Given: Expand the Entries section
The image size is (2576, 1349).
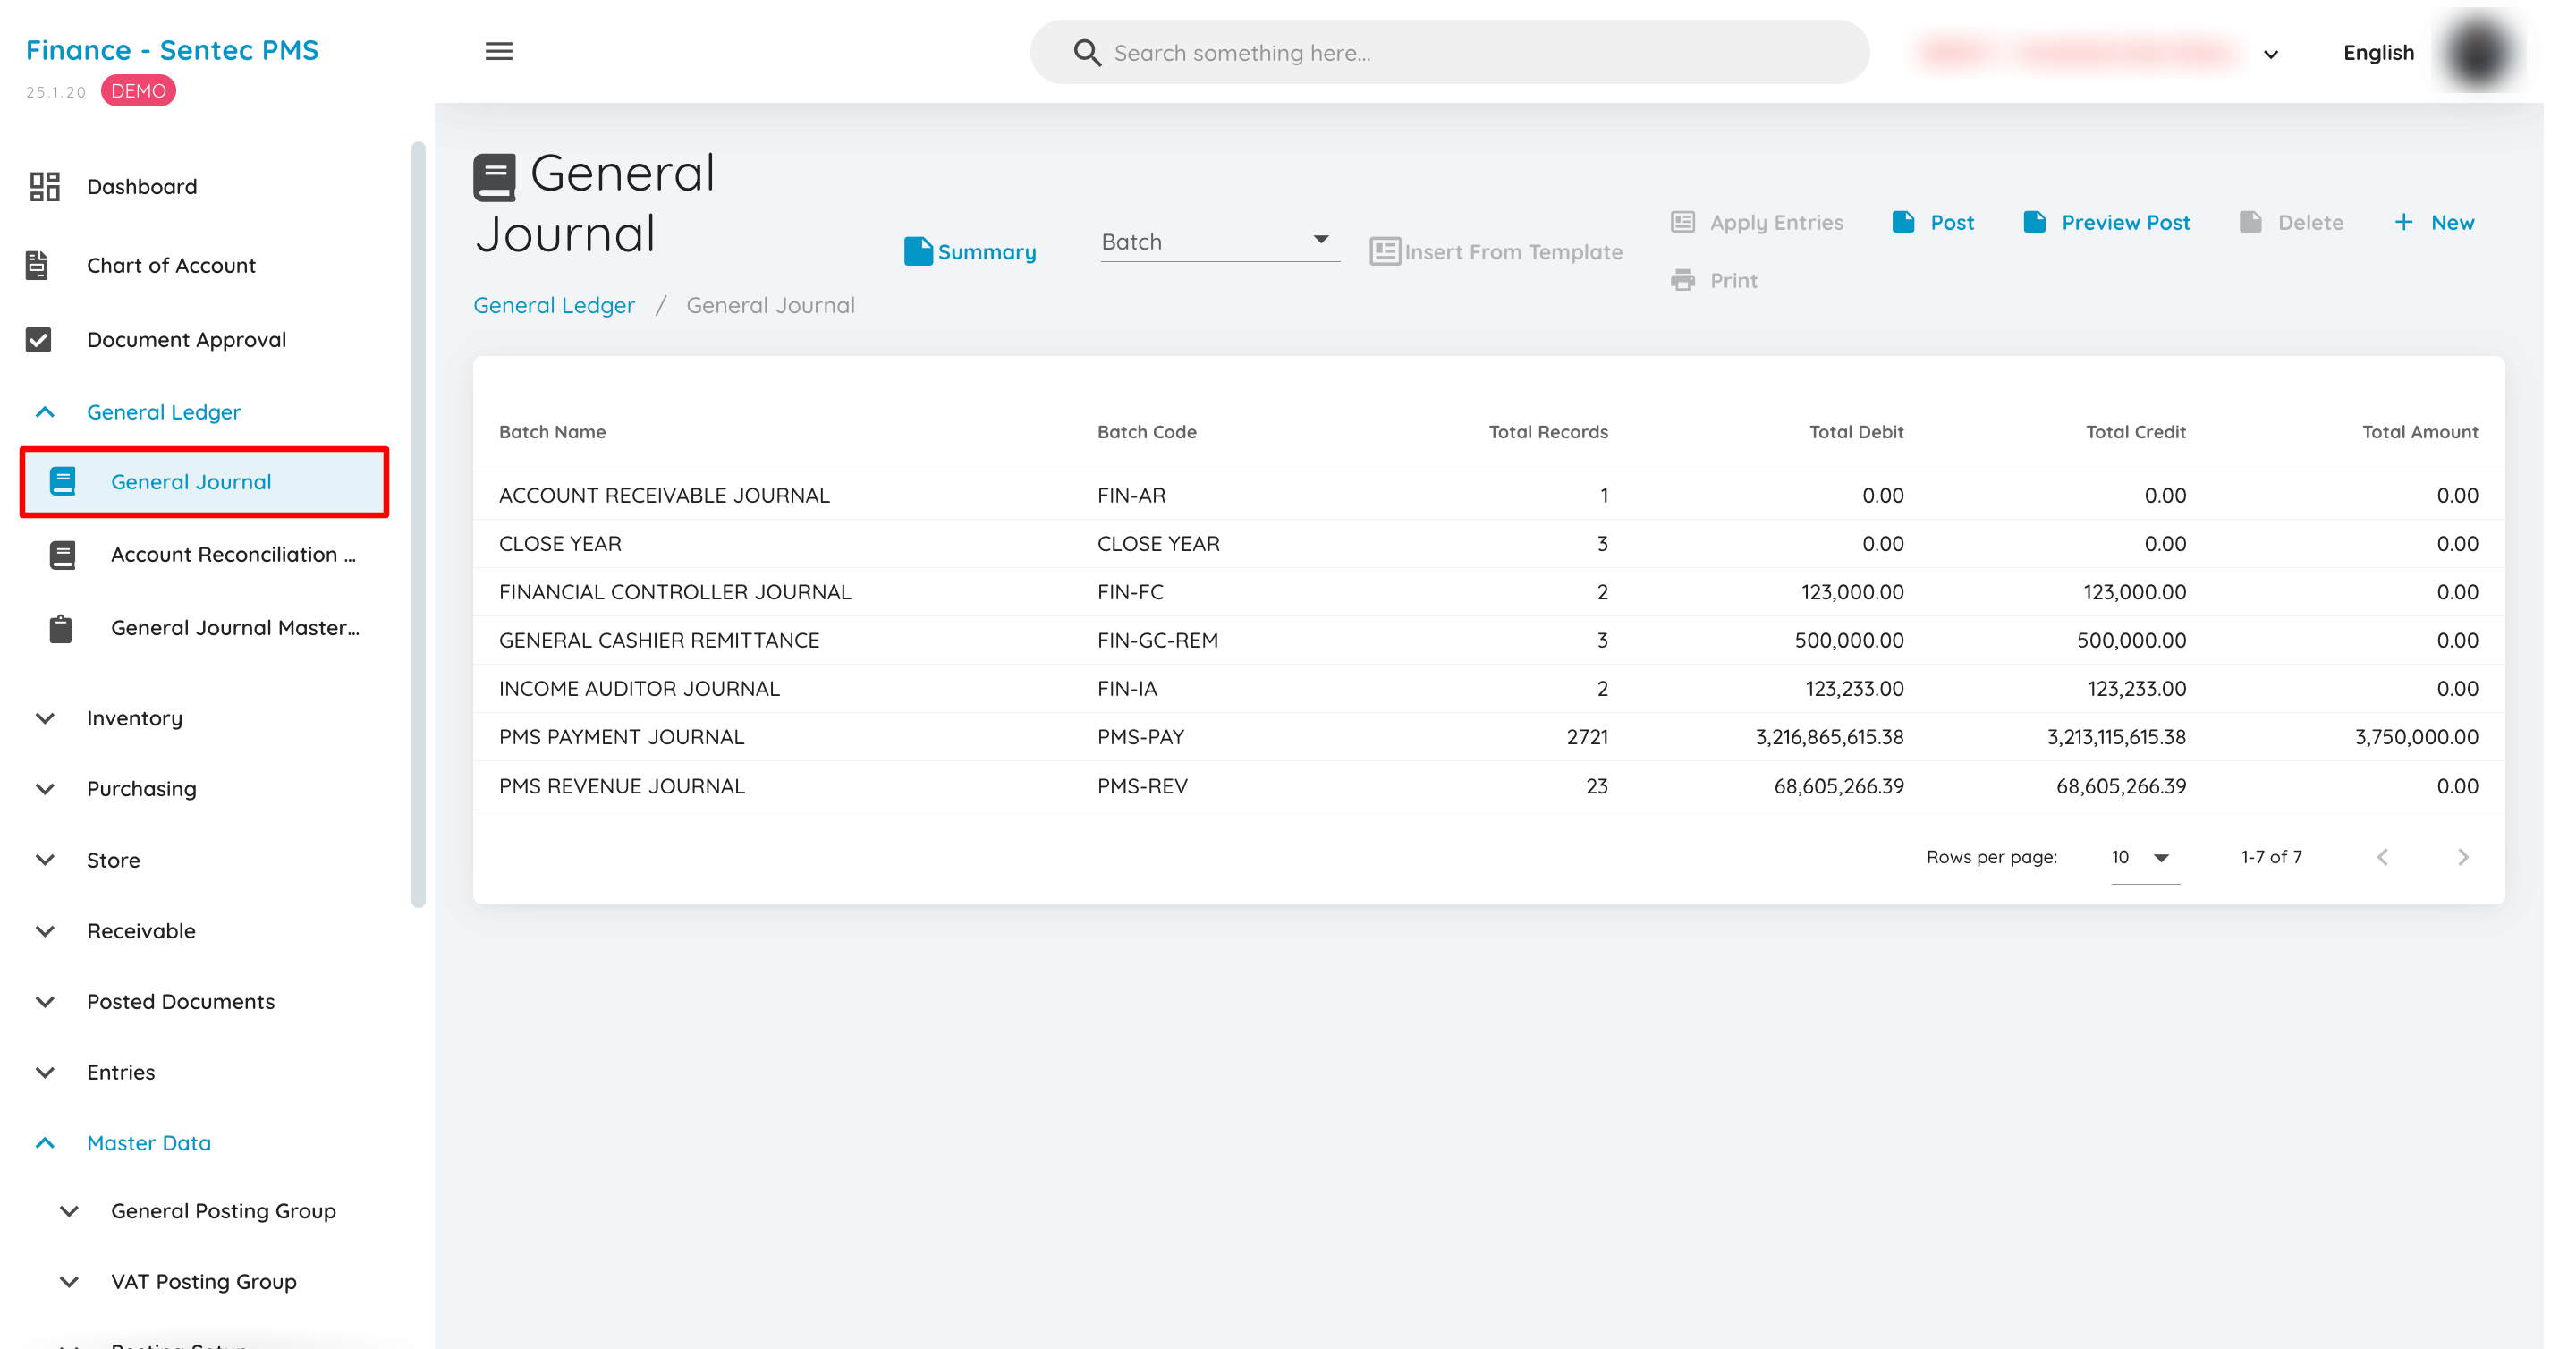Looking at the screenshot, I should pos(45,1073).
